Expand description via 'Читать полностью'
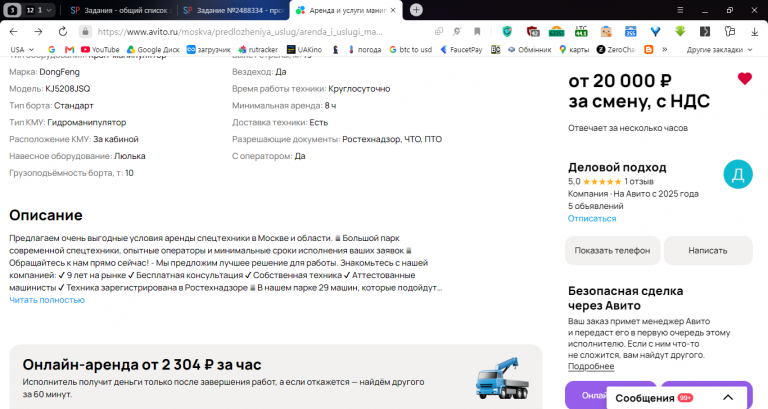The height and width of the screenshot is (409, 768). 47,300
